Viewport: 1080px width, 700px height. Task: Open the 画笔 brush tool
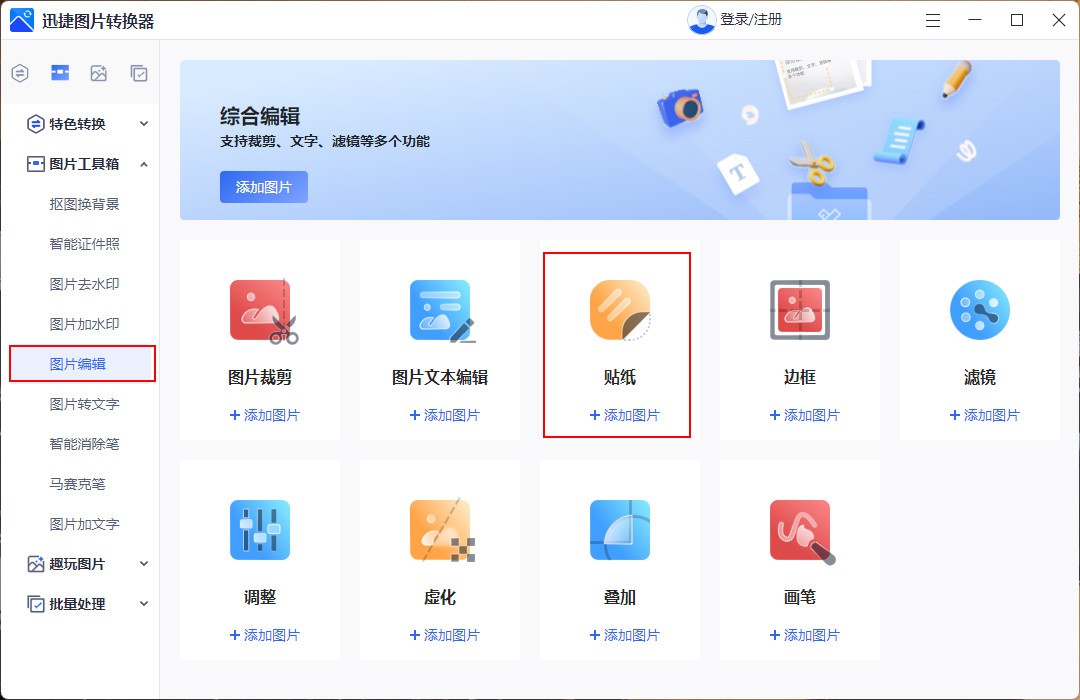799,560
